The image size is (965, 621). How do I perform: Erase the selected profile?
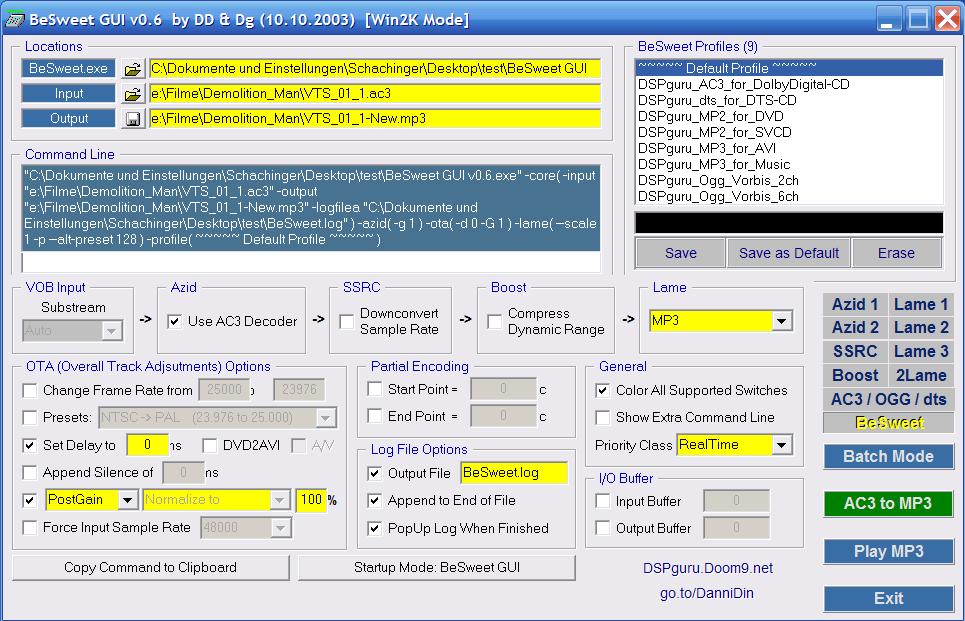(896, 253)
